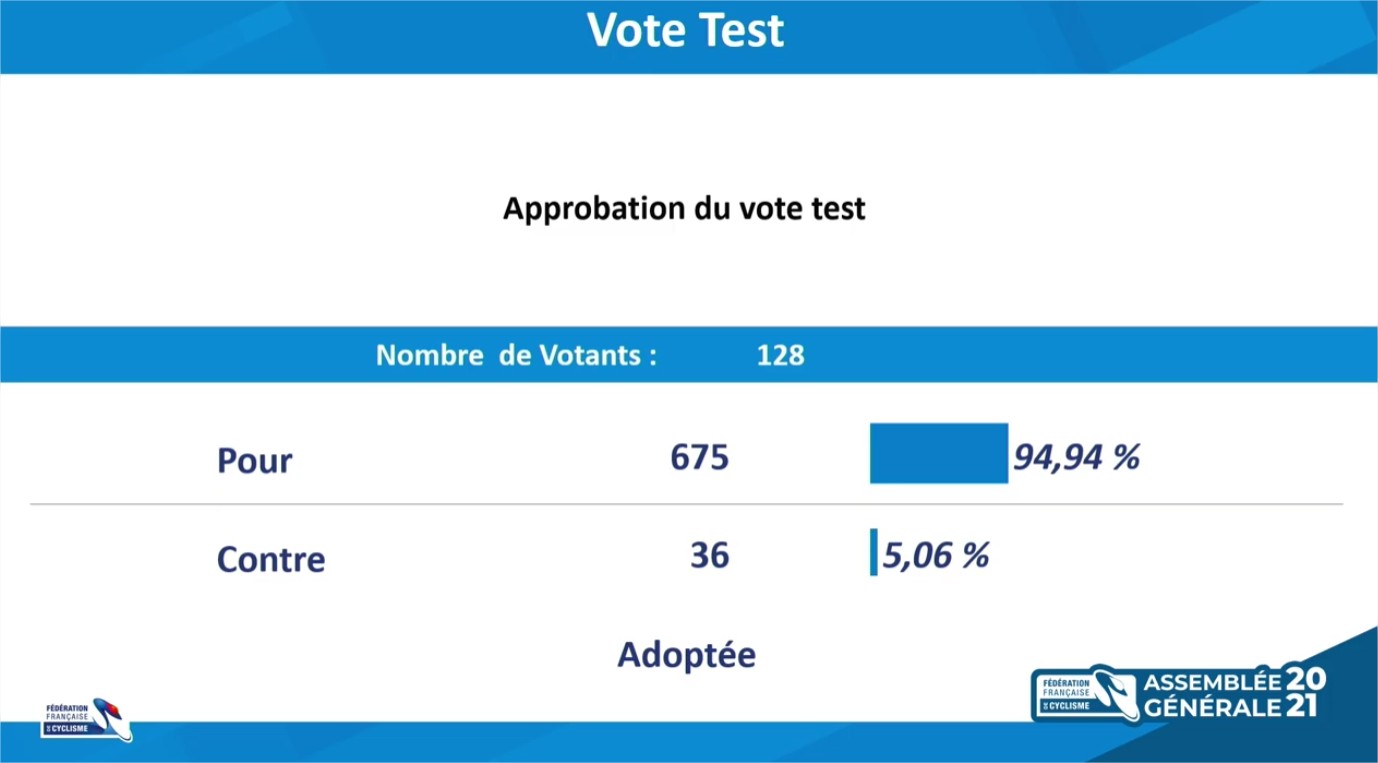This screenshot has width=1378, height=763.
Task: Click the 94,94 % percentage text
Action: tap(1076, 457)
